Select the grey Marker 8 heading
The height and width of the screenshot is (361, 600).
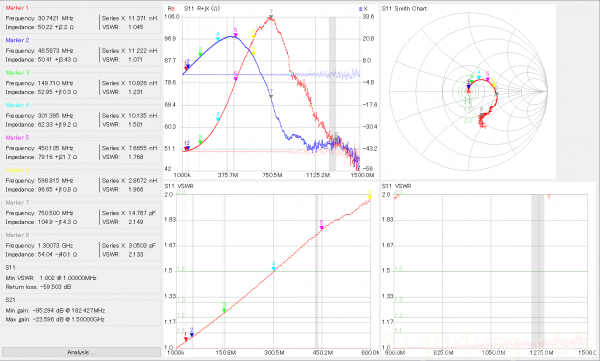[x=17, y=235]
